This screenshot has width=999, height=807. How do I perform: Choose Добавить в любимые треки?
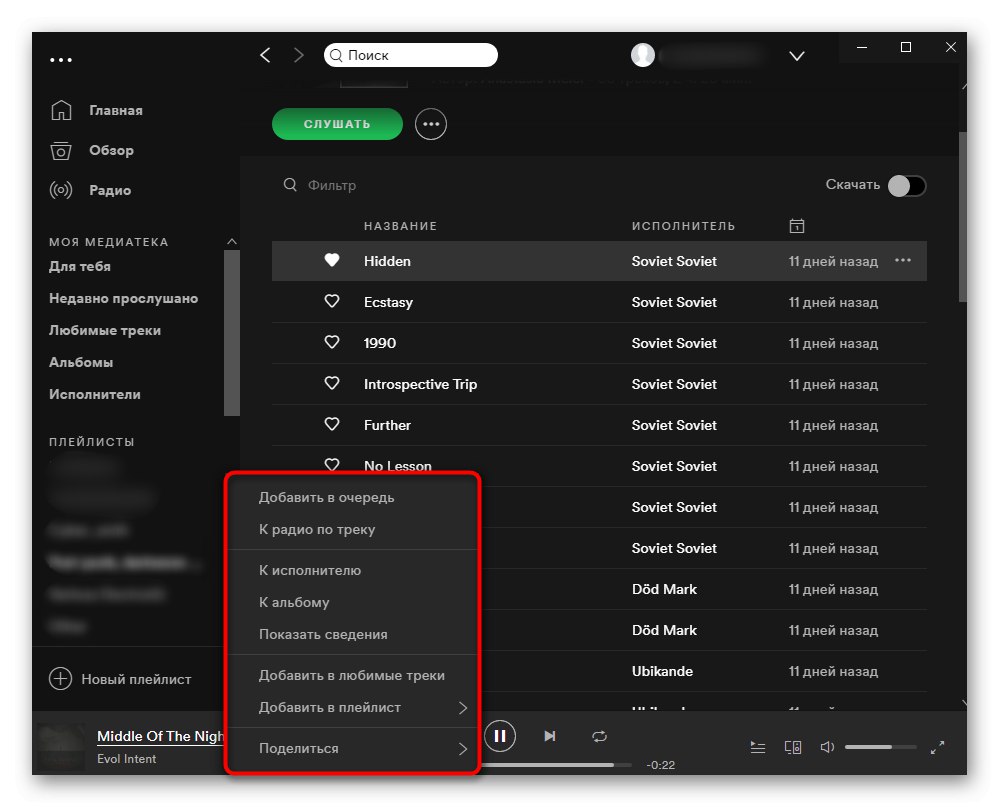352,675
